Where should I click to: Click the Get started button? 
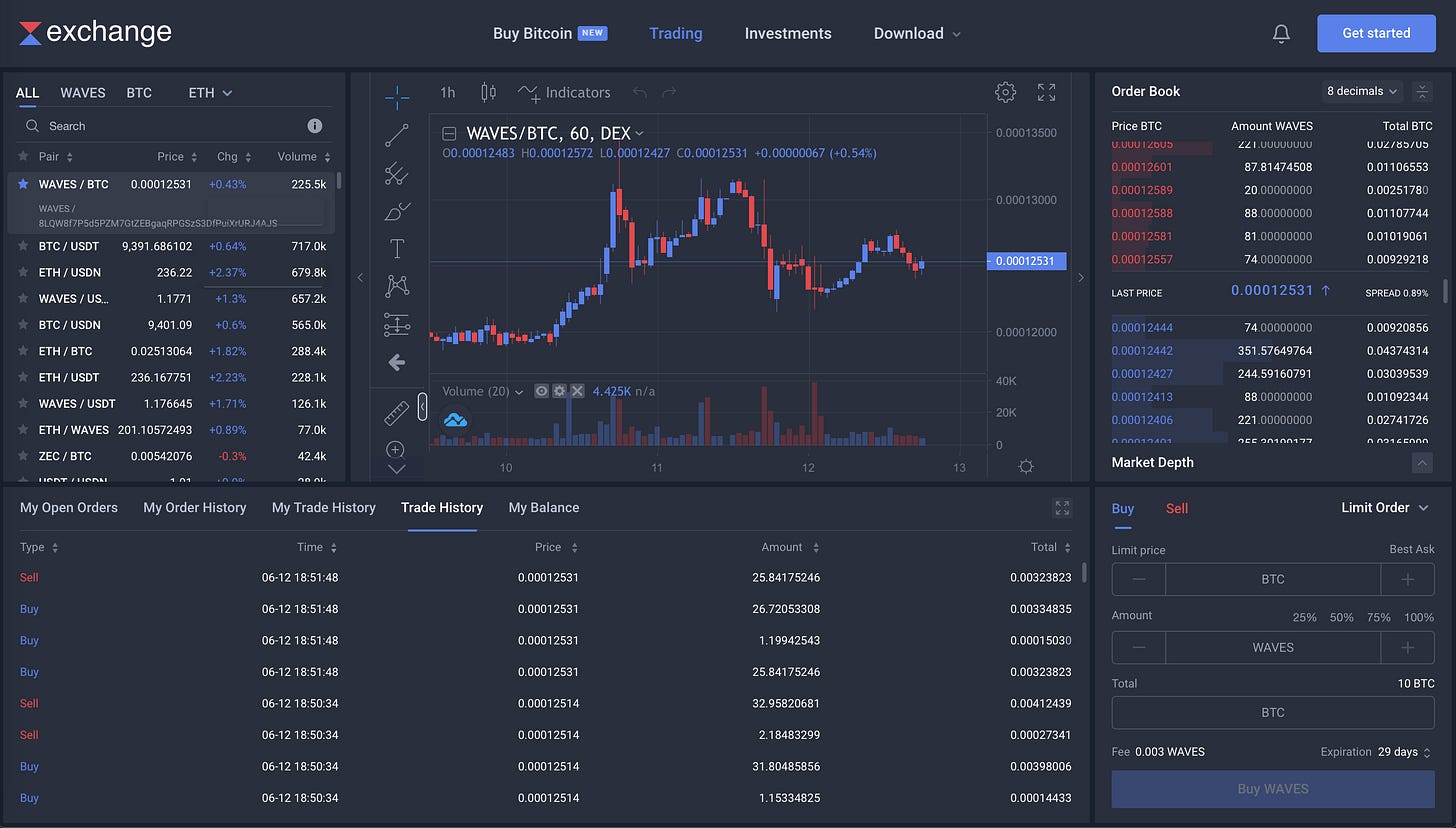coord(1376,33)
